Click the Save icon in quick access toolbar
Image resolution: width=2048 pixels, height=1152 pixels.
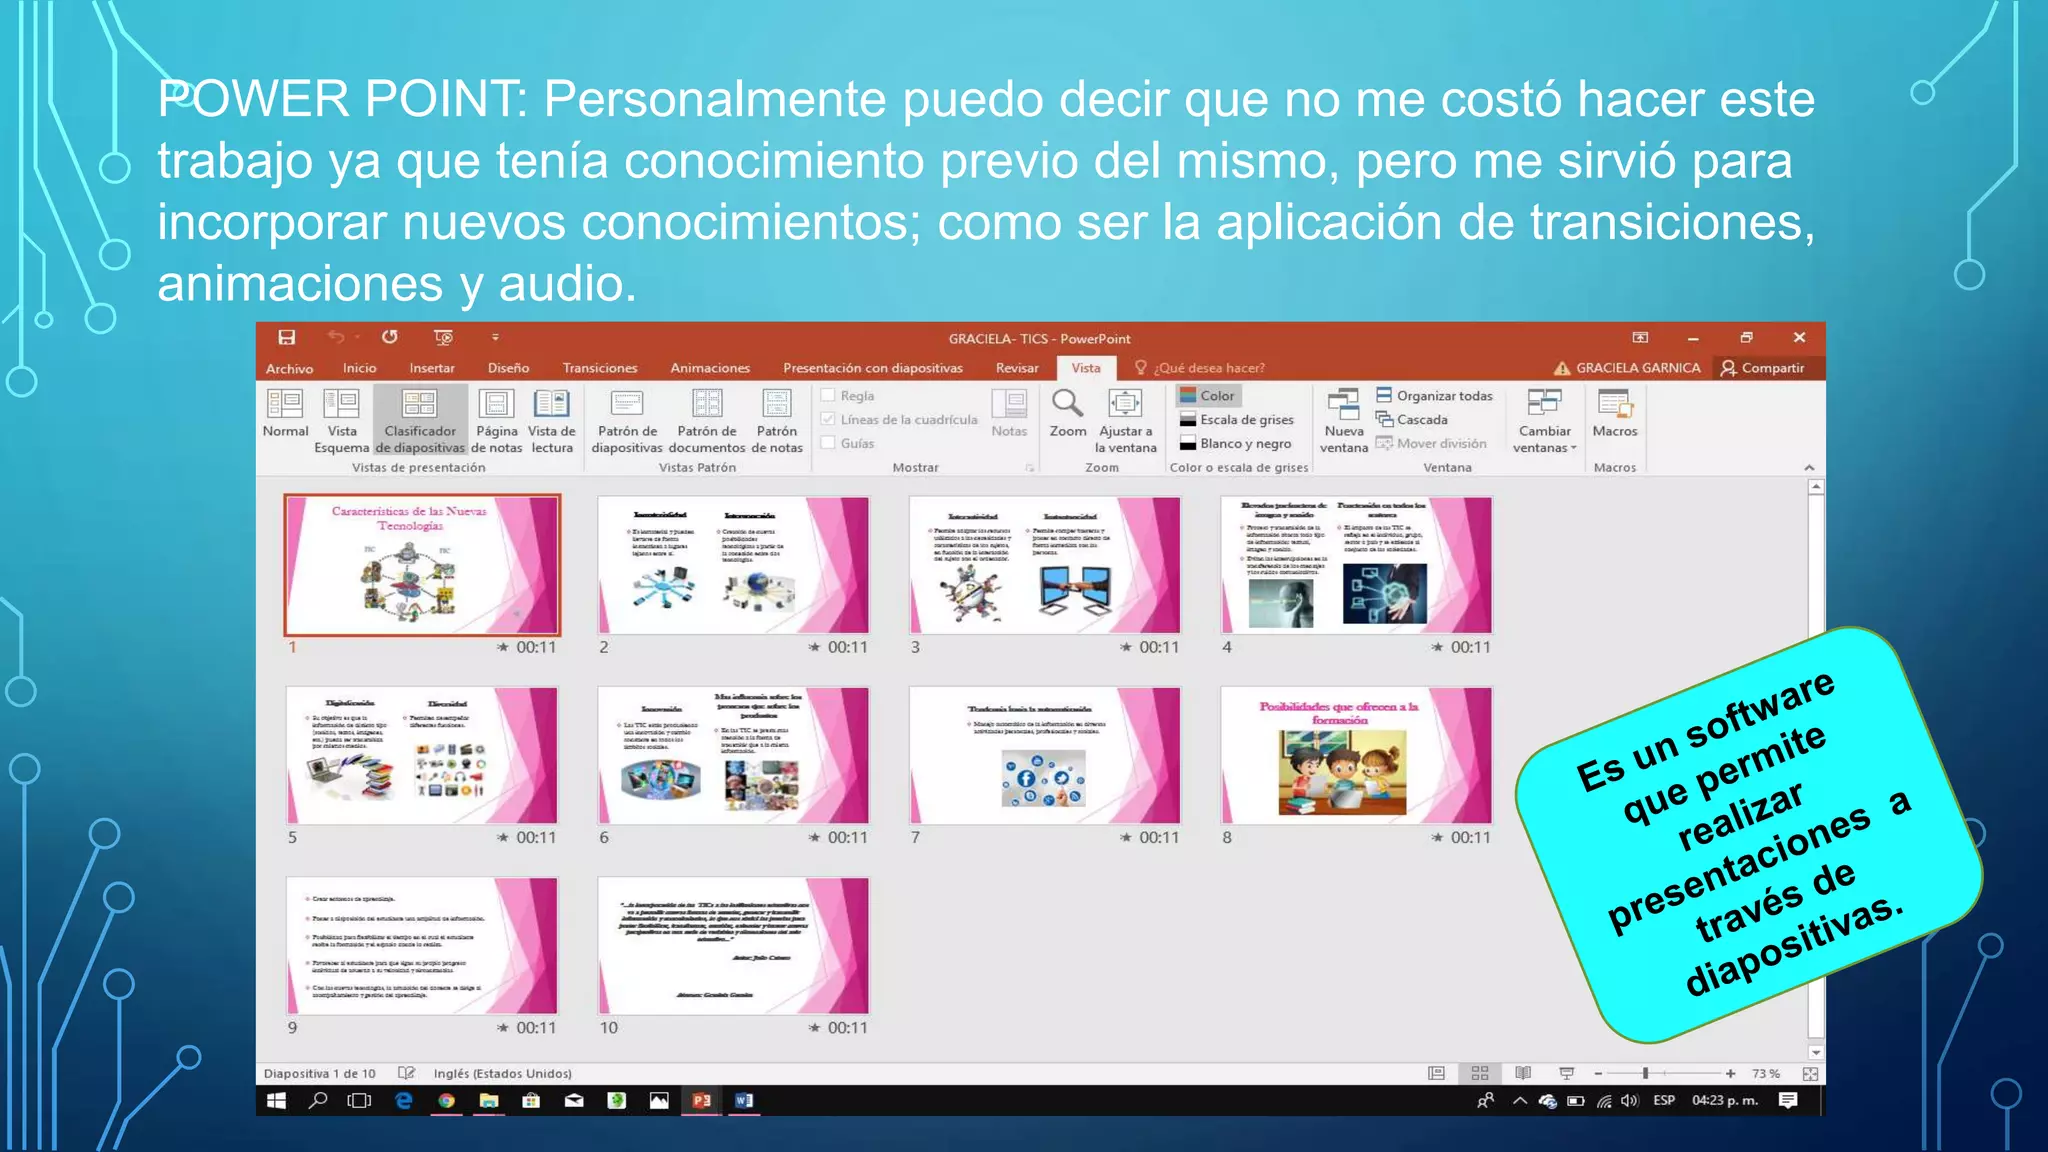[287, 337]
